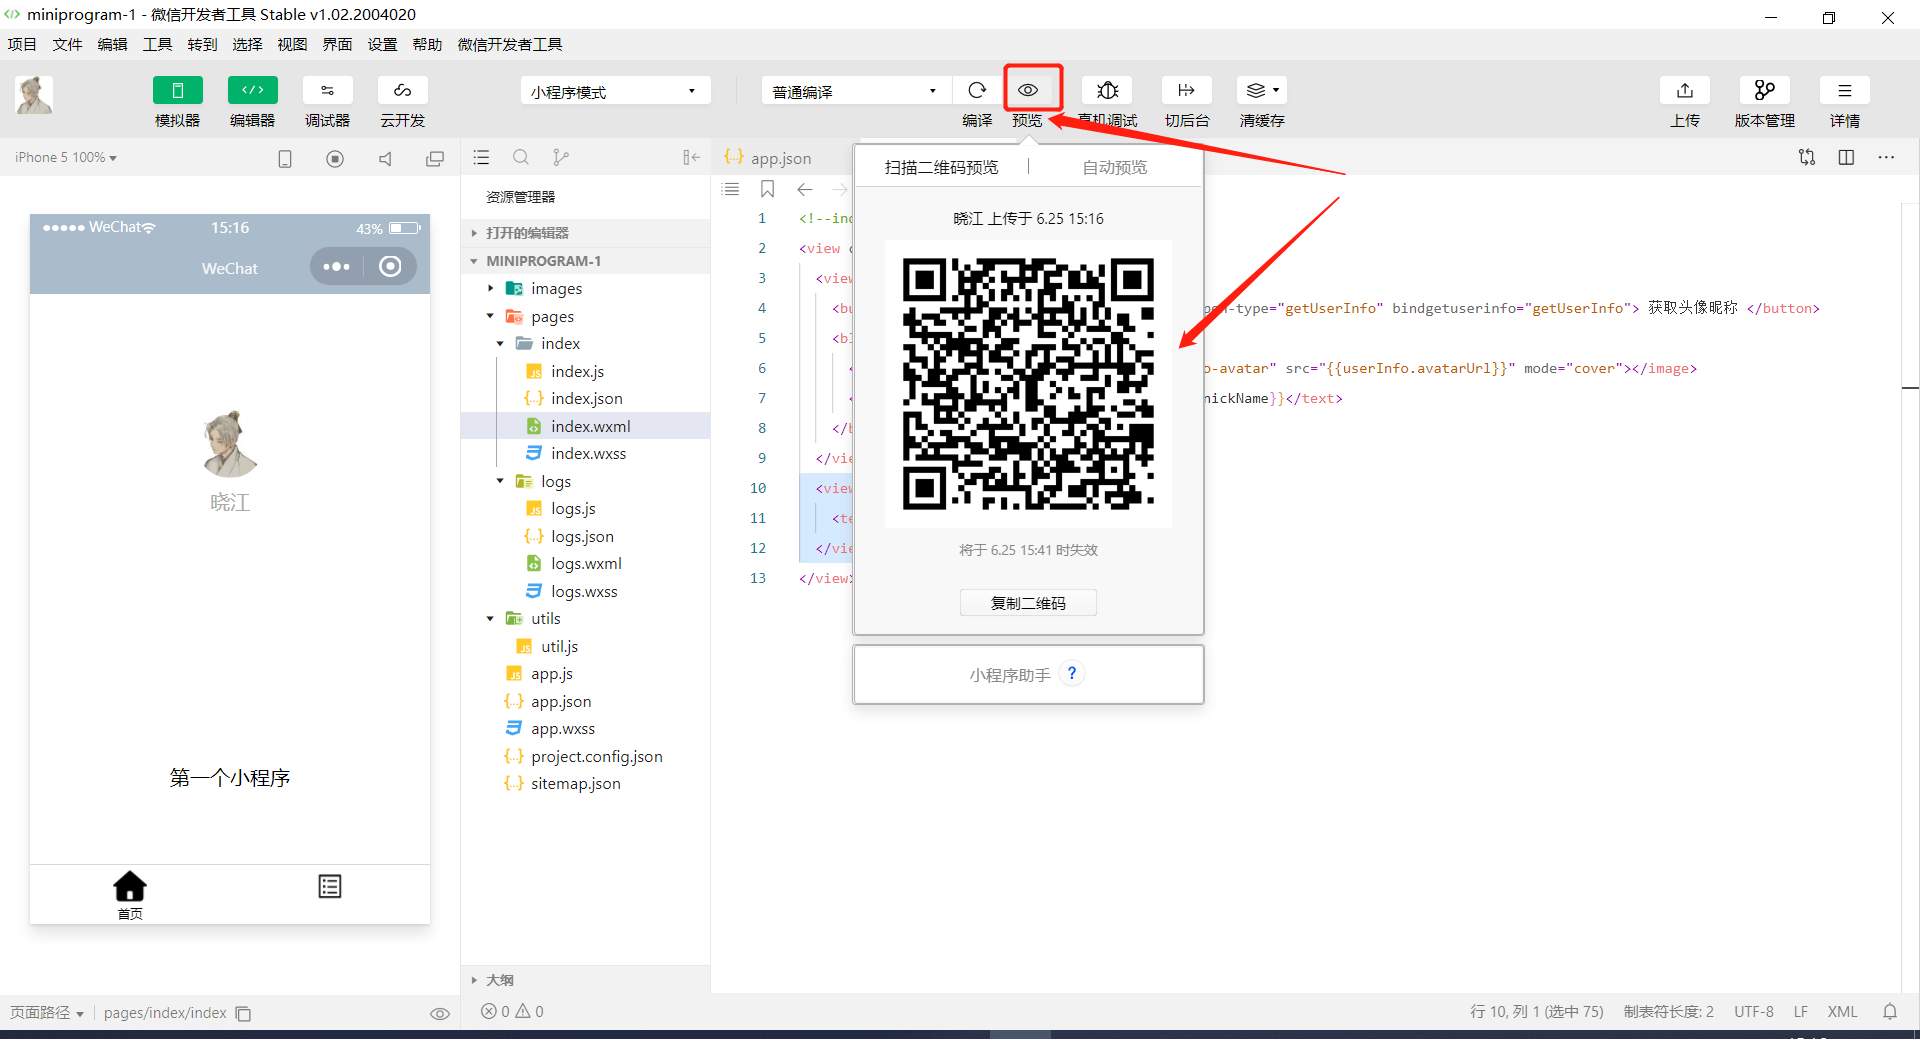This screenshot has height=1039, width=1920.
Task: Click the user avatar in toolbar
Action: [x=34, y=94]
